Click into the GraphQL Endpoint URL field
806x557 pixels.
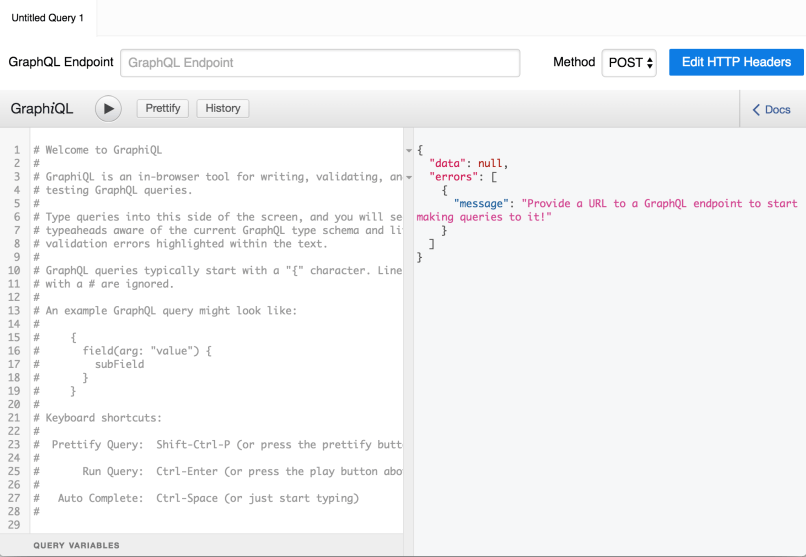click(320, 63)
